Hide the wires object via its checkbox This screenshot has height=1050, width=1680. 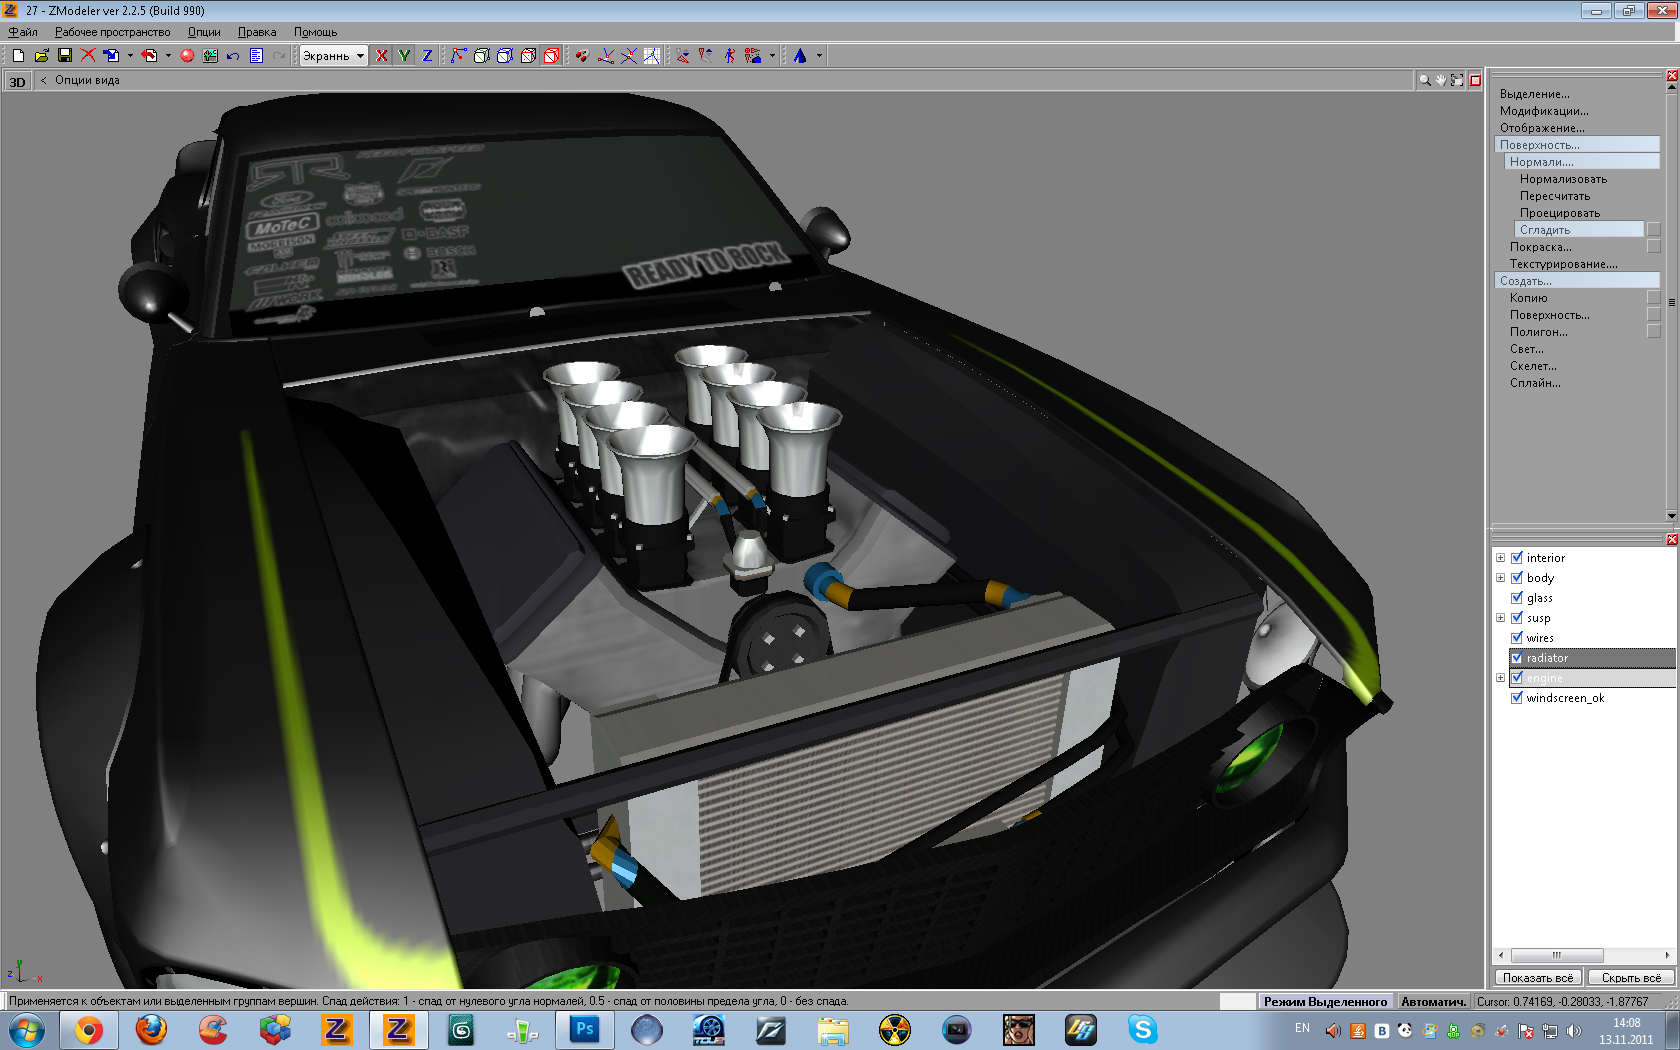click(x=1517, y=638)
